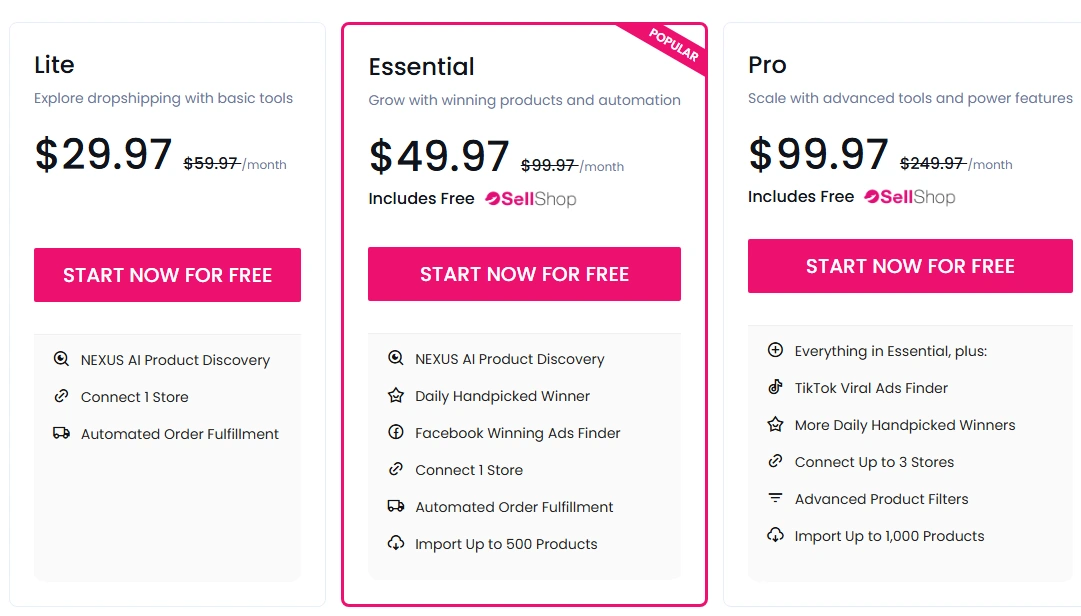
Task: Click the Facebook icon for Winning Ads Finder
Action: (x=396, y=433)
